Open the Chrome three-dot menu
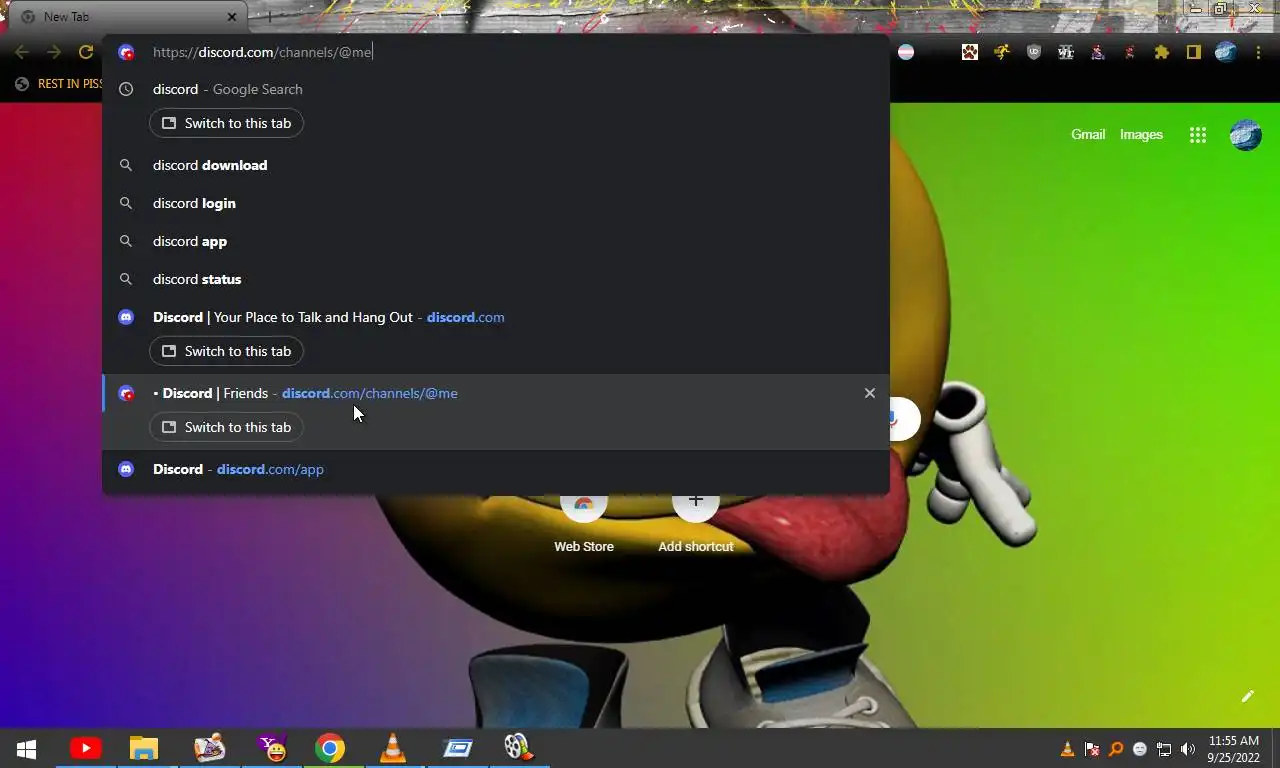Screen dimensions: 1280x768 [1258, 52]
